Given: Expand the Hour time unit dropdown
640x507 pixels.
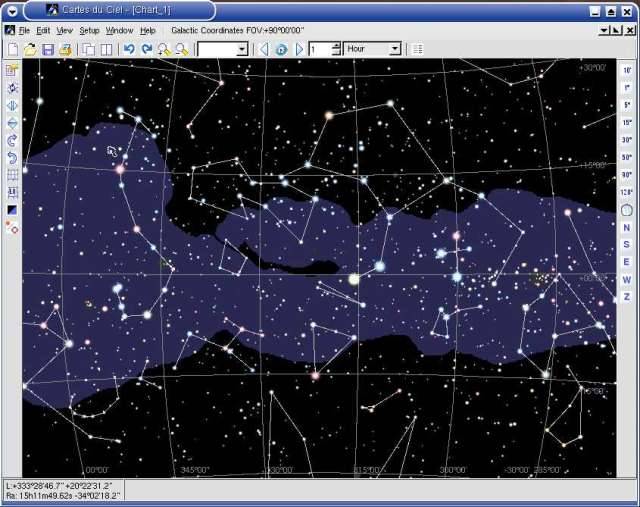Looking at the screenshot, I should tap(395, 49).
